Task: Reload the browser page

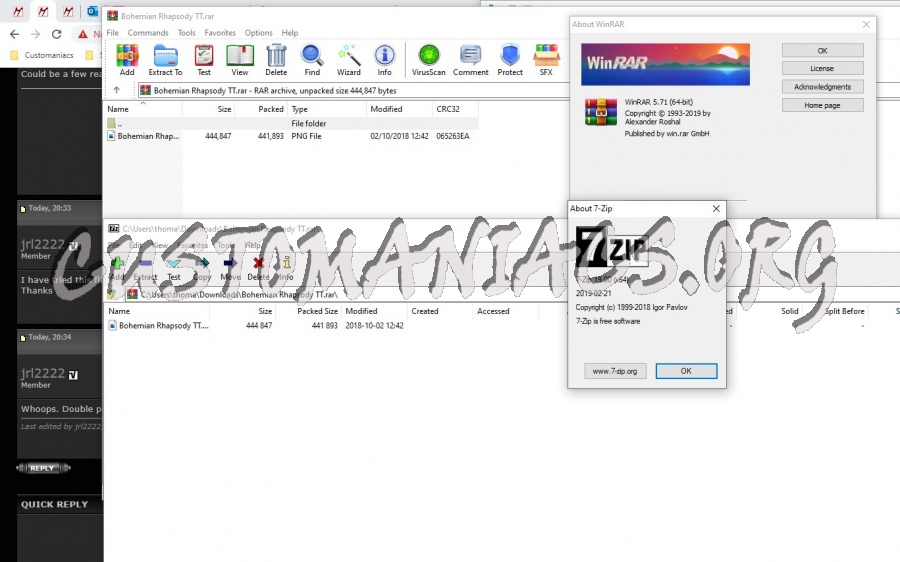Action: [56, 34]
